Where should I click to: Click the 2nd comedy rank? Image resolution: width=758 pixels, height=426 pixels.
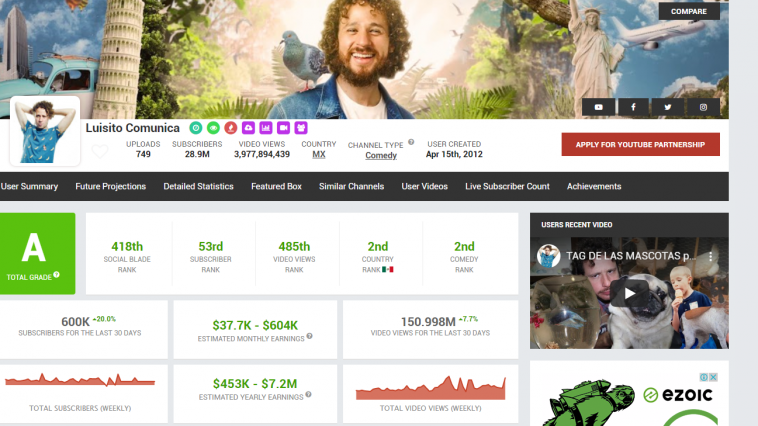pyautogui.click(x=464, y=247)
